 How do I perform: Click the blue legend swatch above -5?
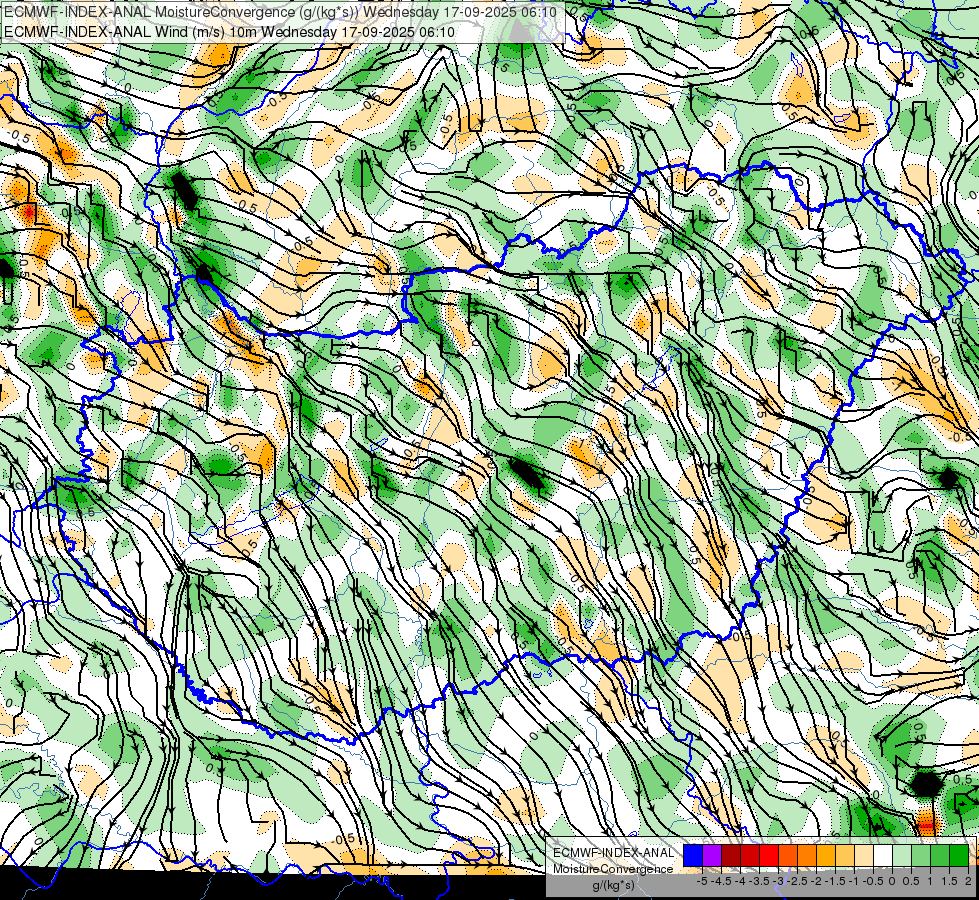click(693, 855)
